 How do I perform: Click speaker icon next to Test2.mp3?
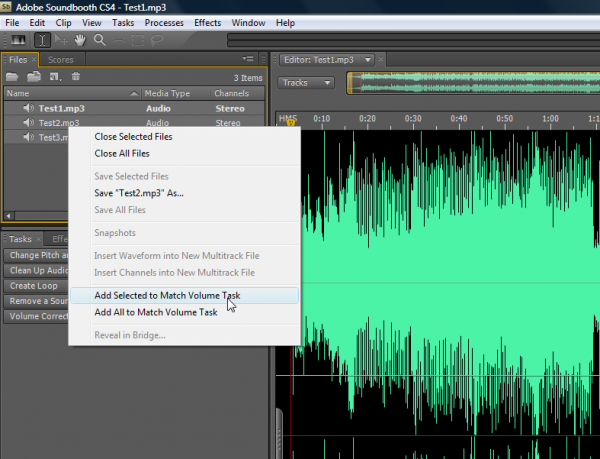tap(28, 122)
